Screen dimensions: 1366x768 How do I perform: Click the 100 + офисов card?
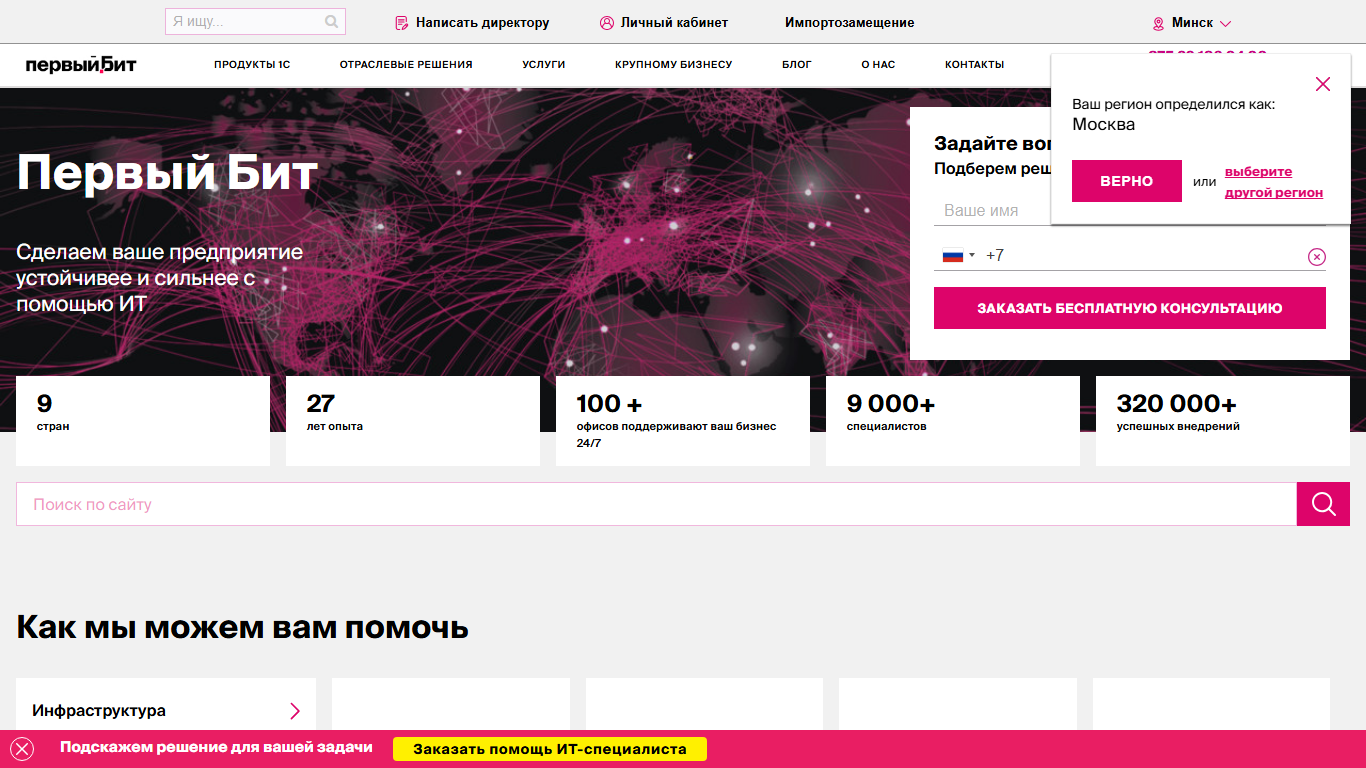pos(683,421)
